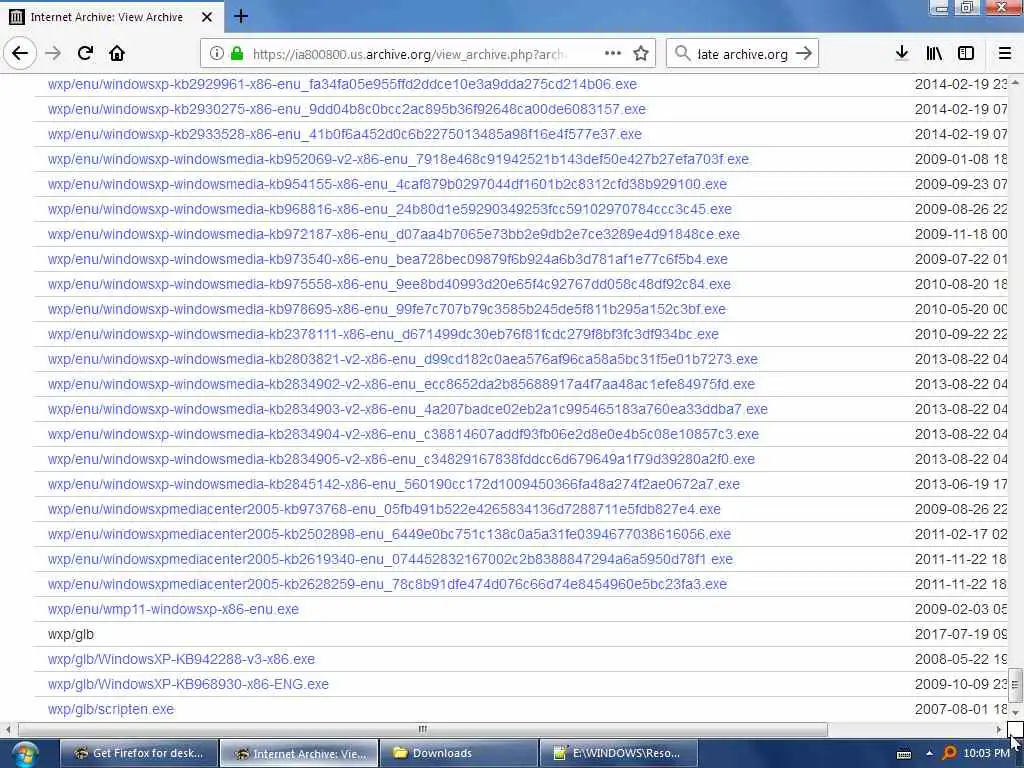
Task: Switch to Get Firefox for desktop taskbar window
Action: click(138, 754)
